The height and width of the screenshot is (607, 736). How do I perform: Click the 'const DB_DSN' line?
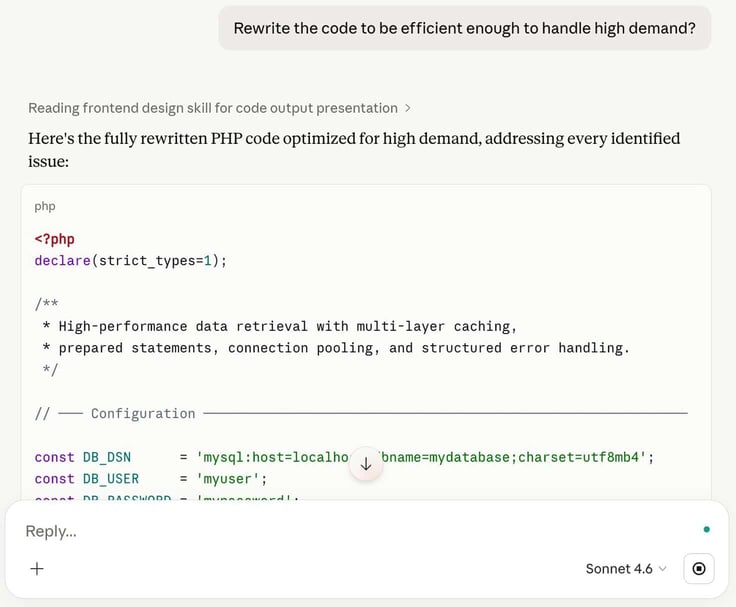[x=344, y=457]
